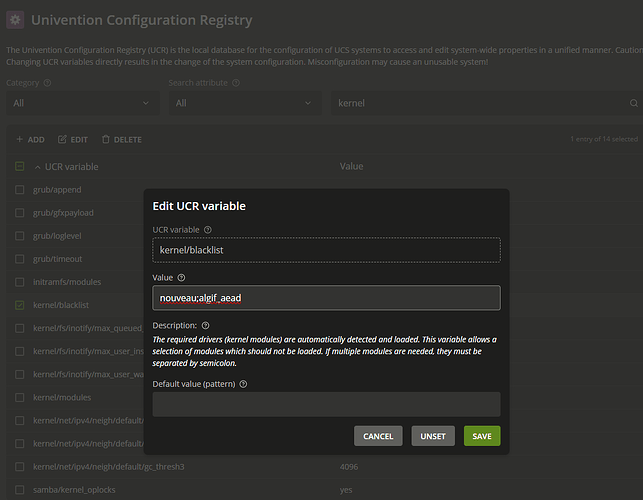
Task: Check the grub/timeout row checkbox
Action: coord(19,259)
